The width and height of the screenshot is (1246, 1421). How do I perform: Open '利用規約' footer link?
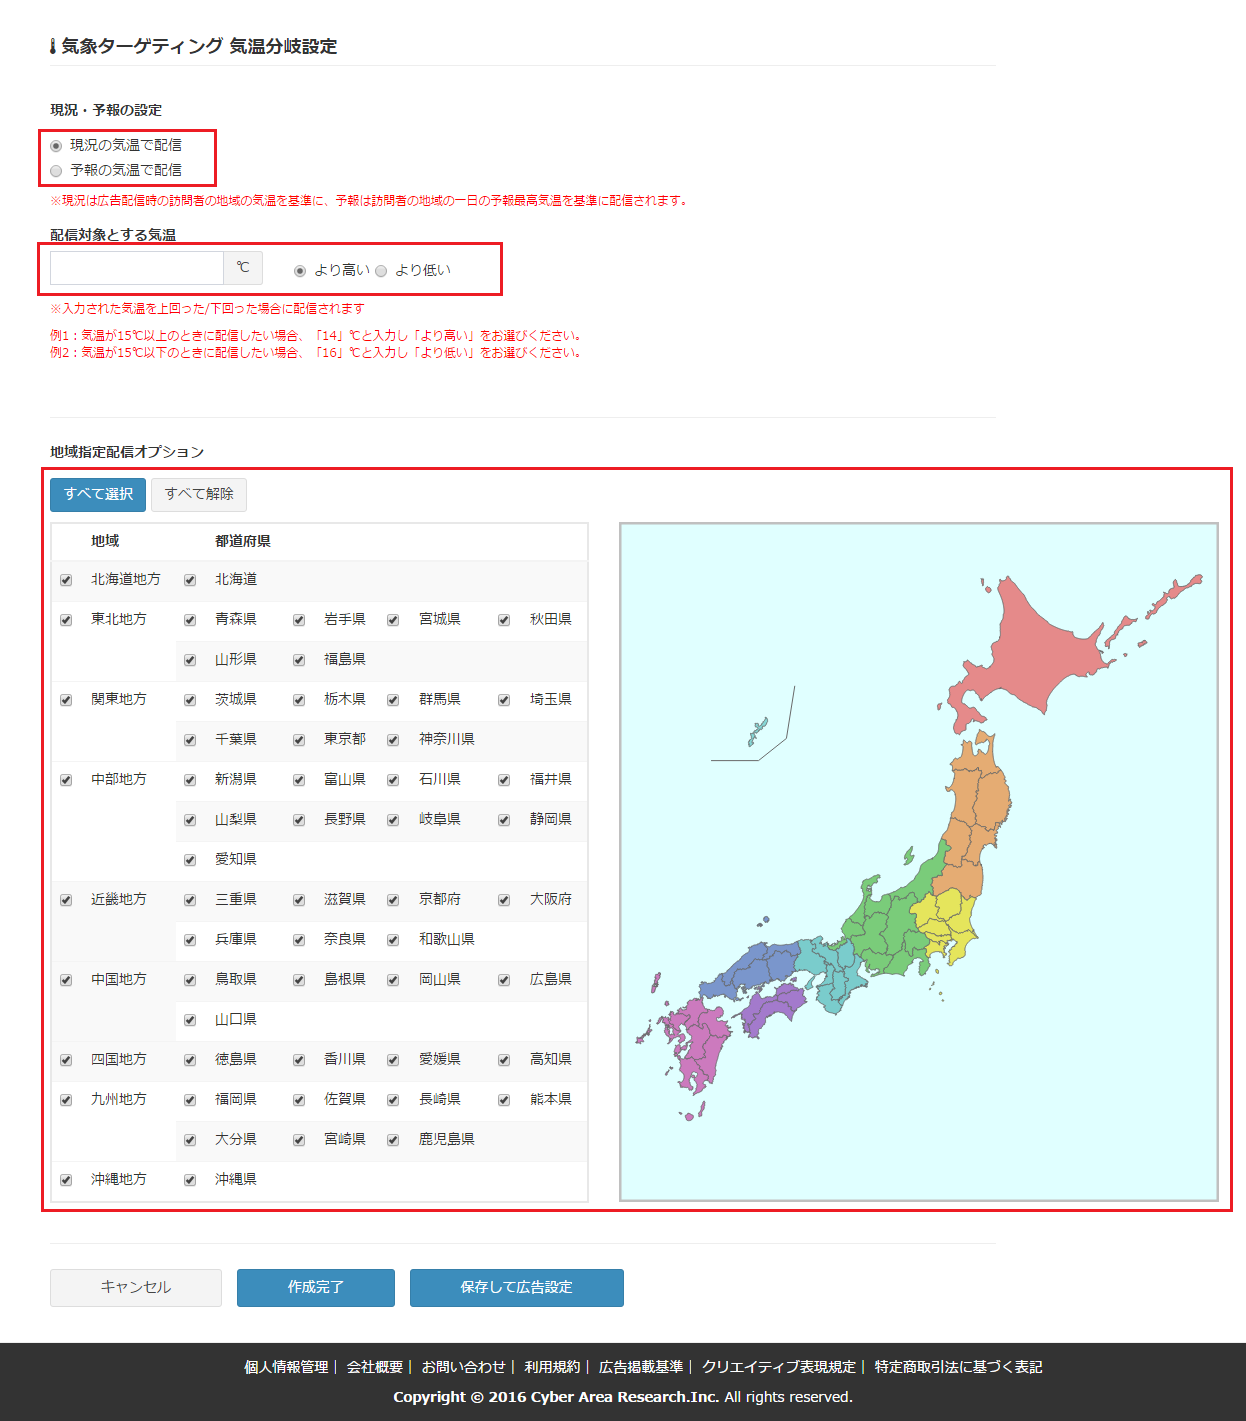click(552, 1367)
